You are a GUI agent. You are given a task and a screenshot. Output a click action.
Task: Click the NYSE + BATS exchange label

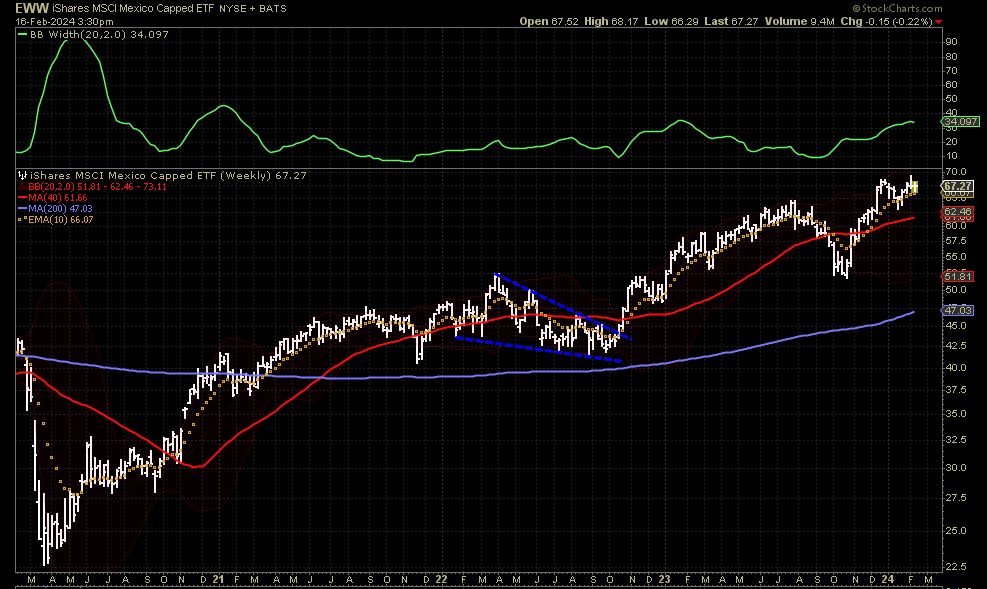252,9
